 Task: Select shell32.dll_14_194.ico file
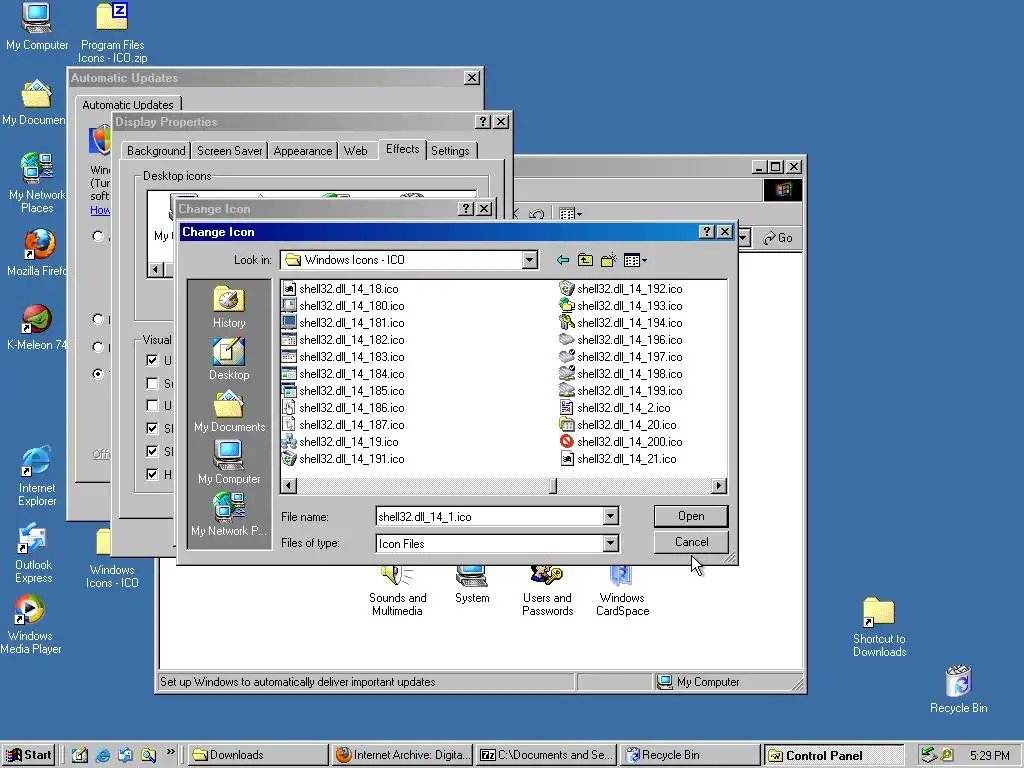click(x=621, y=323)
